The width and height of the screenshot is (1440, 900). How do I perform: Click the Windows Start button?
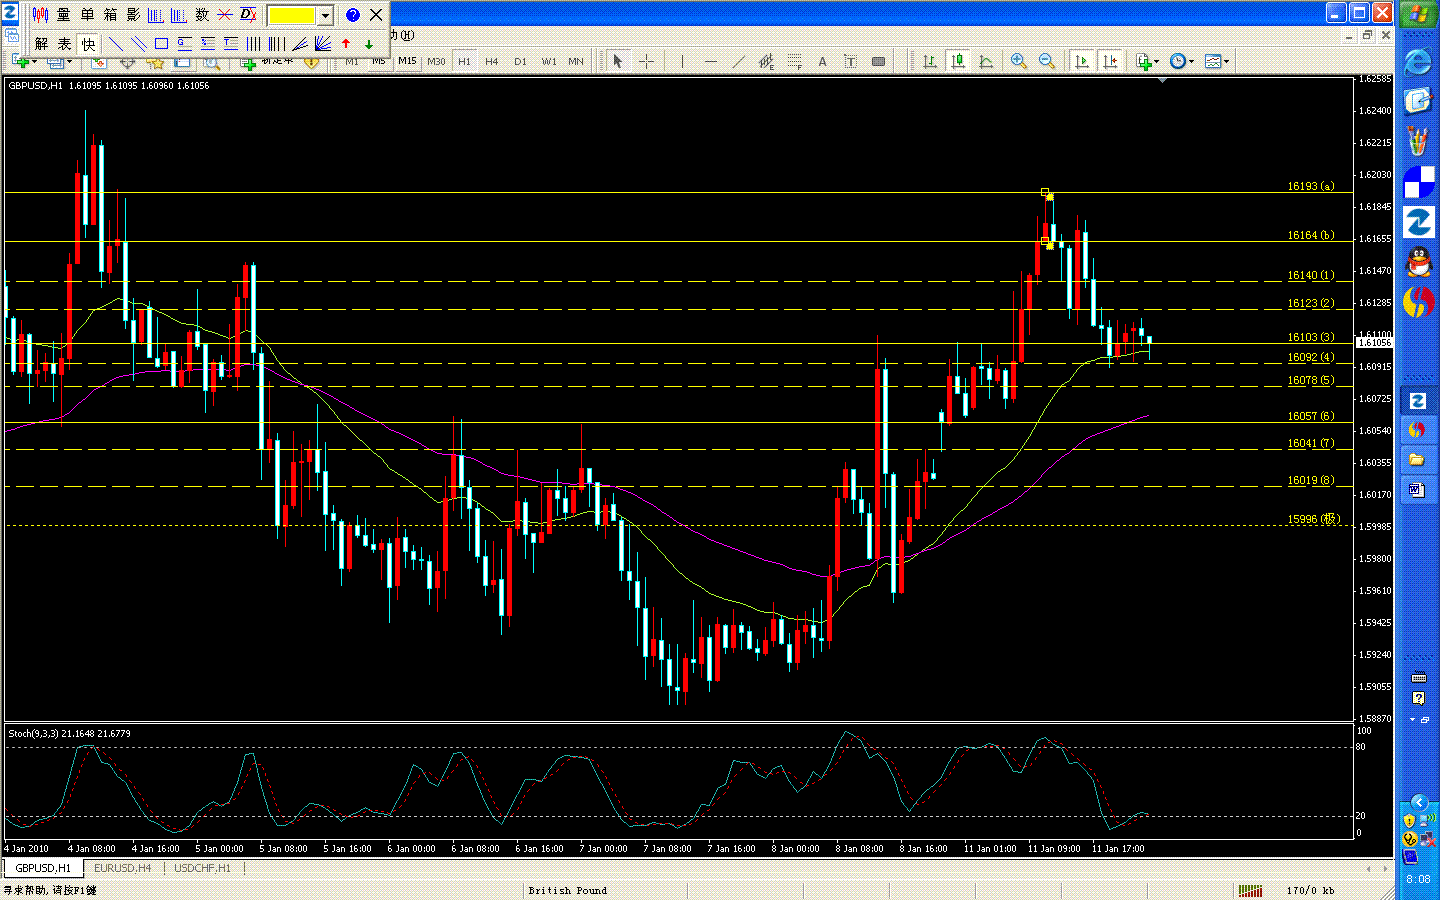pos(1418,14)
